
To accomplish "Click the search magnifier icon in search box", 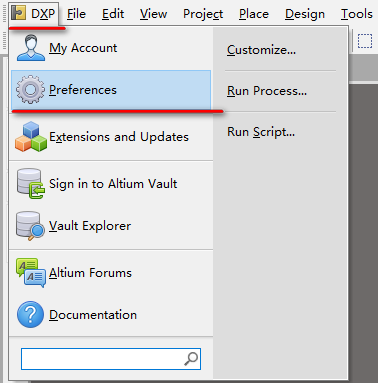I will click(191, 359).
